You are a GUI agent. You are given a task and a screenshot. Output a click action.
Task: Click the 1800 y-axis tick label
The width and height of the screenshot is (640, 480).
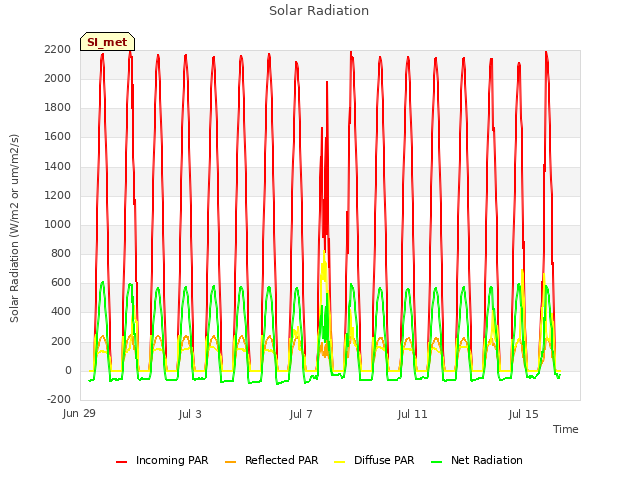point(58,107)
